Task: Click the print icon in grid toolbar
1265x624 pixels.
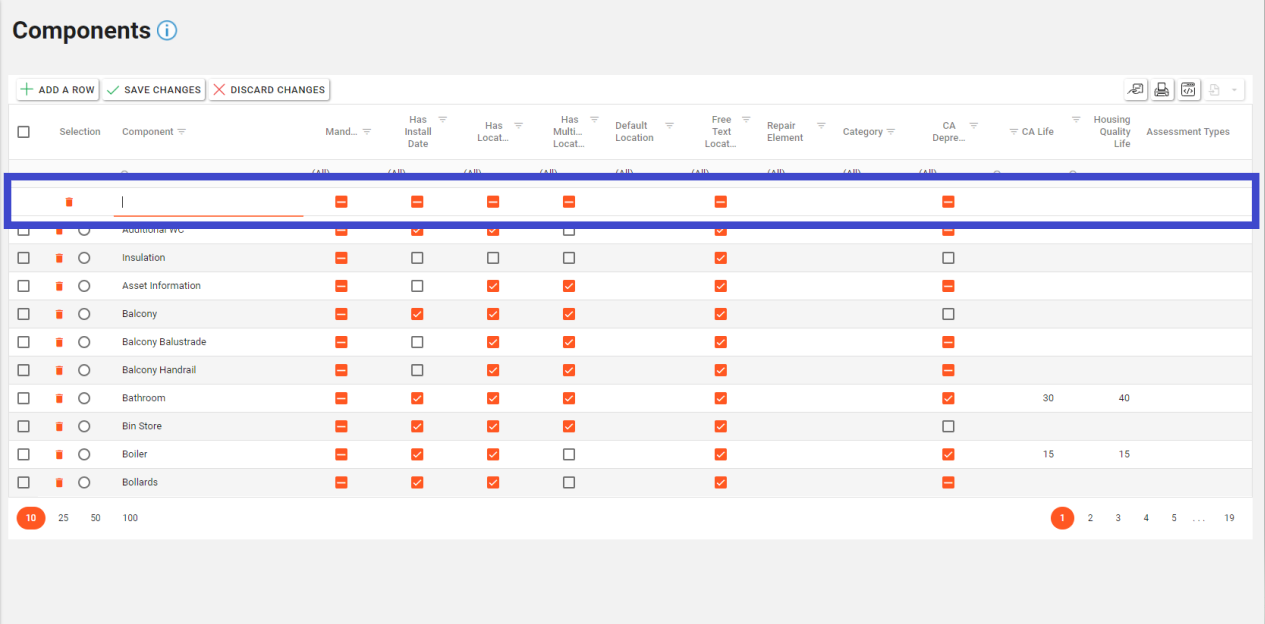Action: 1161,90
